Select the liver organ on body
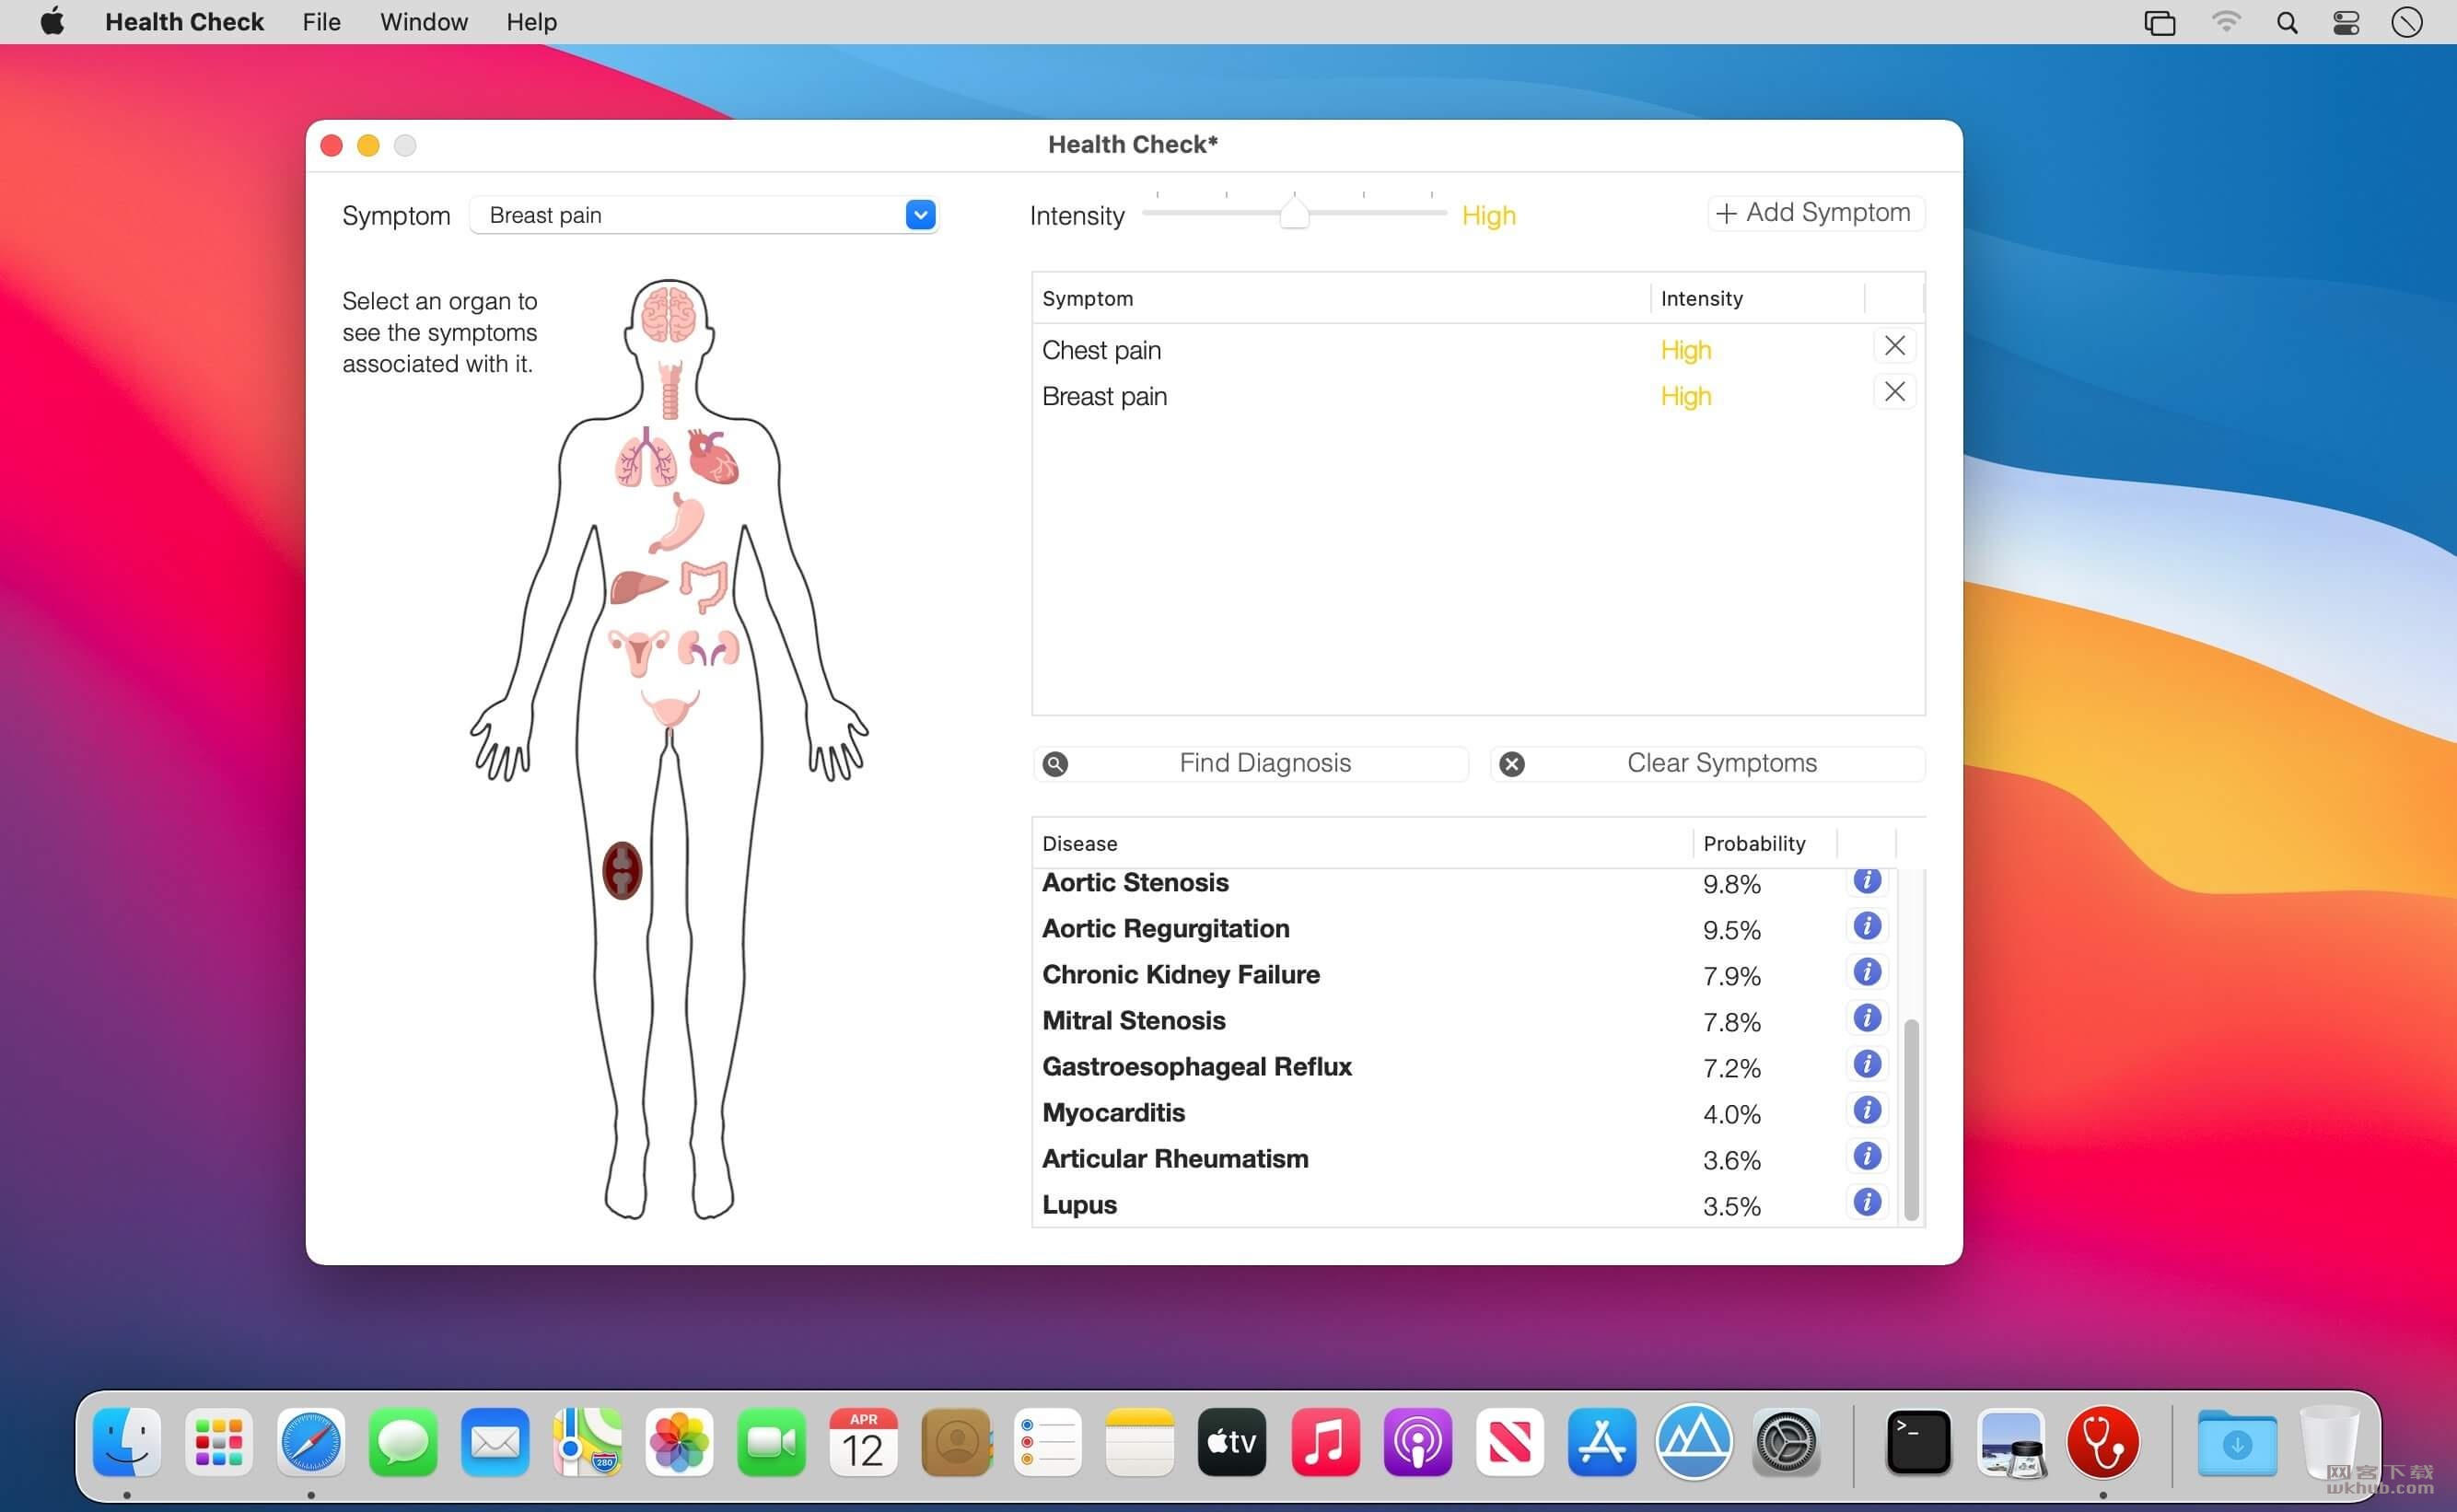 [637, 586]
